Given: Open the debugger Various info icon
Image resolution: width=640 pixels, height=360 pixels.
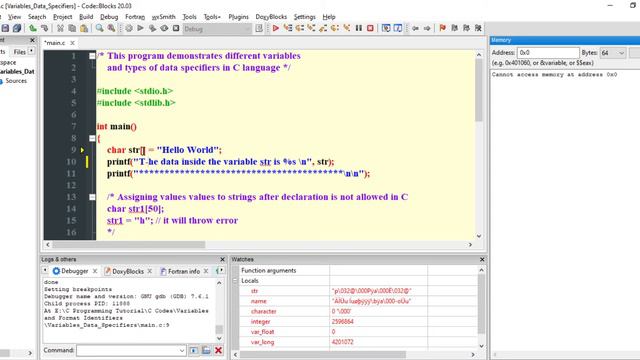Looking at the screenshot, I should click(398, 28).
